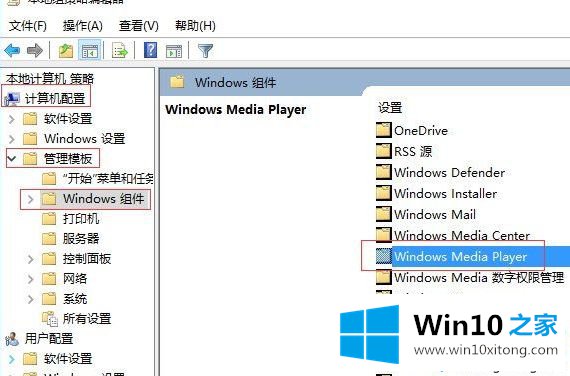Click the 本地计算机 策略 root node
The image size is (570, 376).
(x=50, y=79)
